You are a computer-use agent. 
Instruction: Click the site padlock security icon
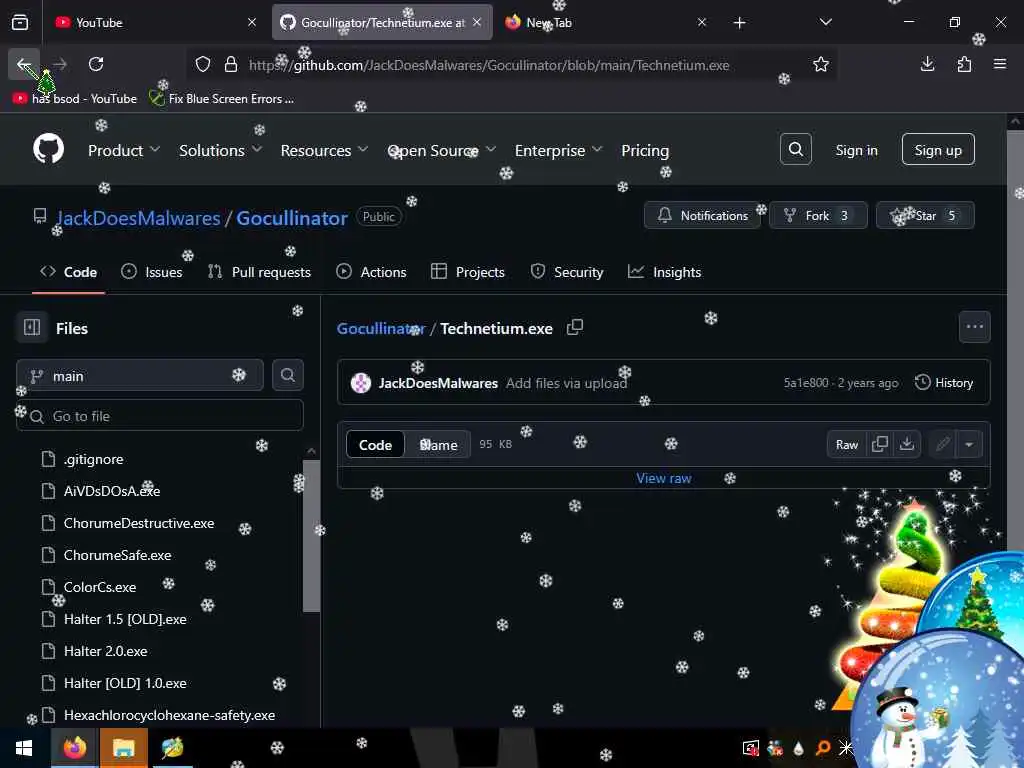point(231,65)
